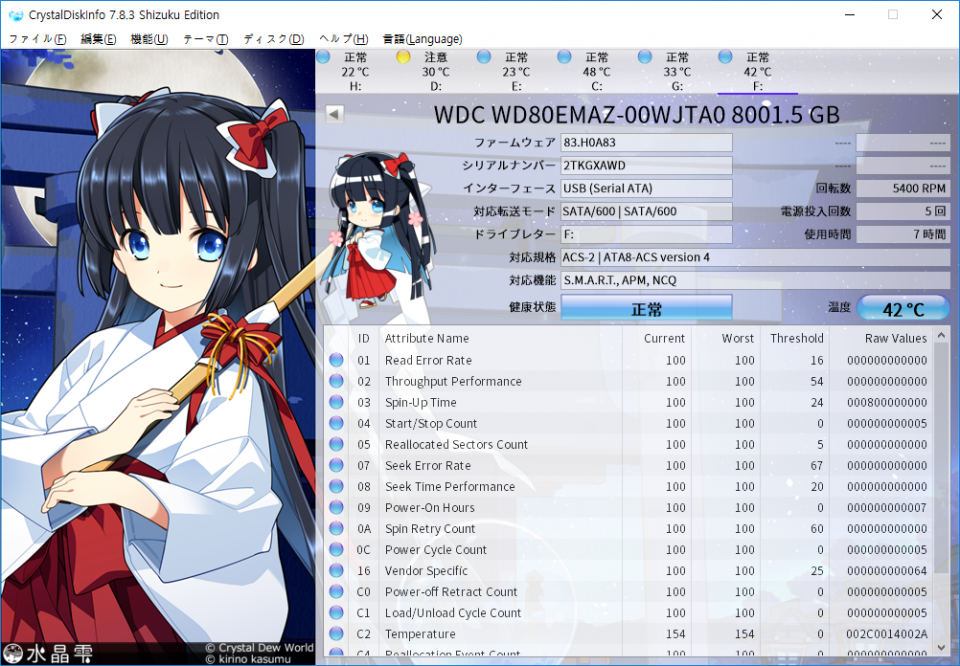Click the interface field USB (Serial ATA)
This screenshot has height=666, width=960.
[647, 189]
